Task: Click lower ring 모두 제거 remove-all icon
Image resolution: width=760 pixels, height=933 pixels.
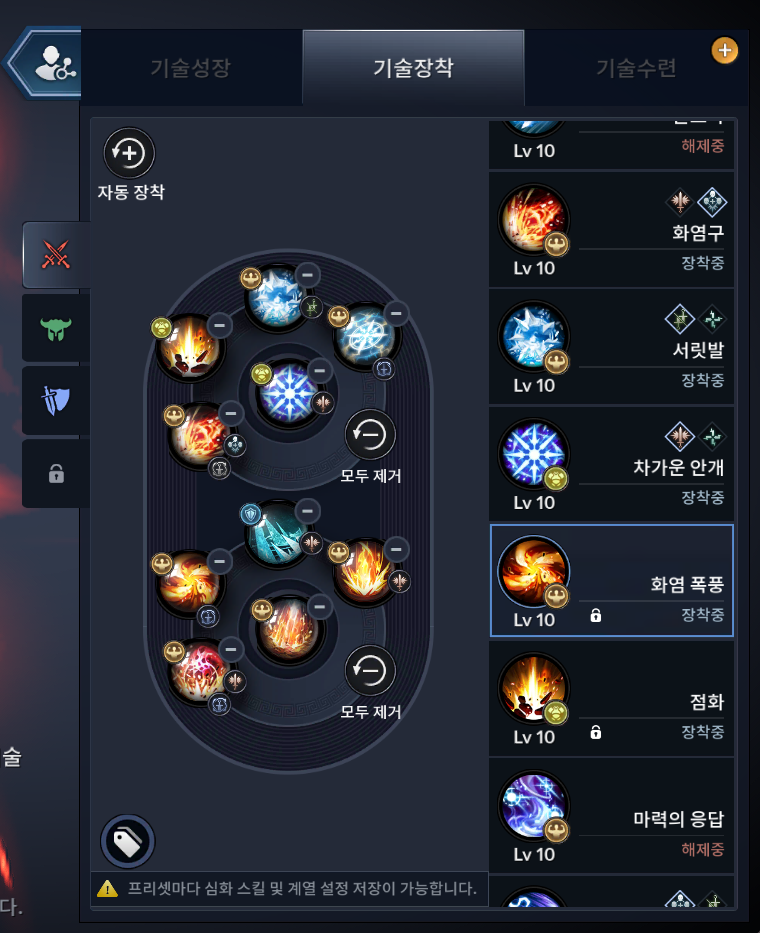Action: click(370, 671)
